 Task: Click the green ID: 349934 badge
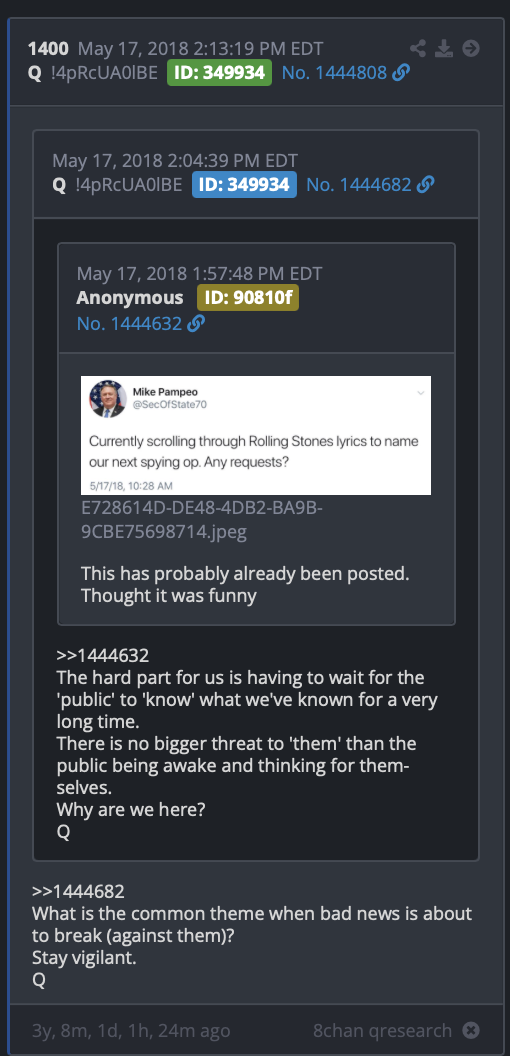pos(220,73)
